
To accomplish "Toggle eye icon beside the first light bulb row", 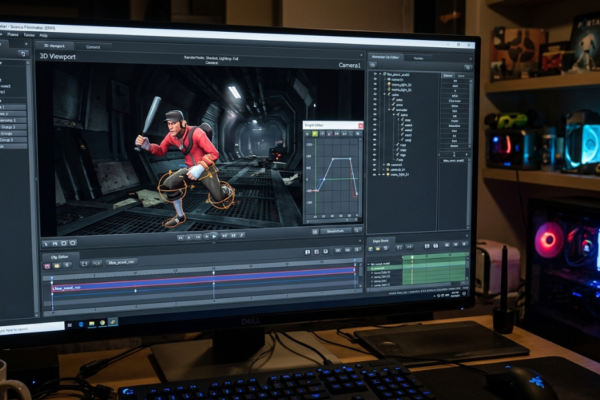I will pos(375,84).
